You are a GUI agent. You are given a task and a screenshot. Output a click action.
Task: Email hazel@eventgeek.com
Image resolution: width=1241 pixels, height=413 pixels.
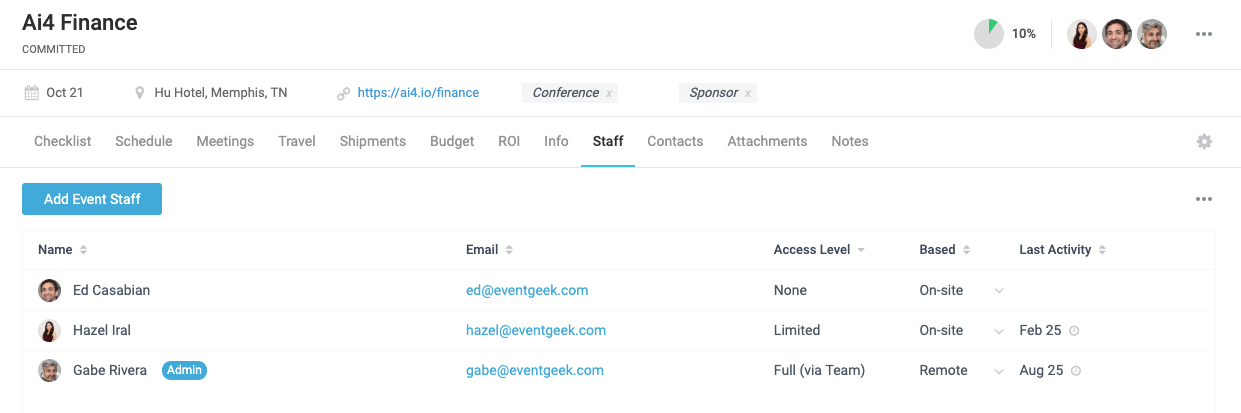coord(536,331)
